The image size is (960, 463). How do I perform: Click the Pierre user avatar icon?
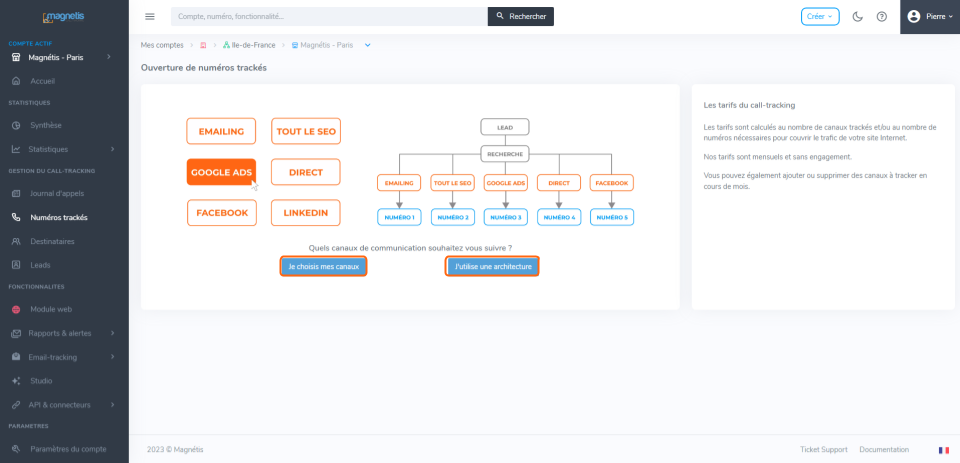coord(913,17)
